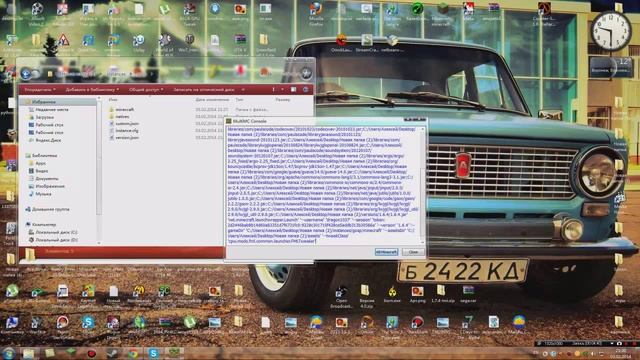The image size is (640, 360).
Task: Open the 1.7.4 mini.zip desktop file
Action: point(442,294)
